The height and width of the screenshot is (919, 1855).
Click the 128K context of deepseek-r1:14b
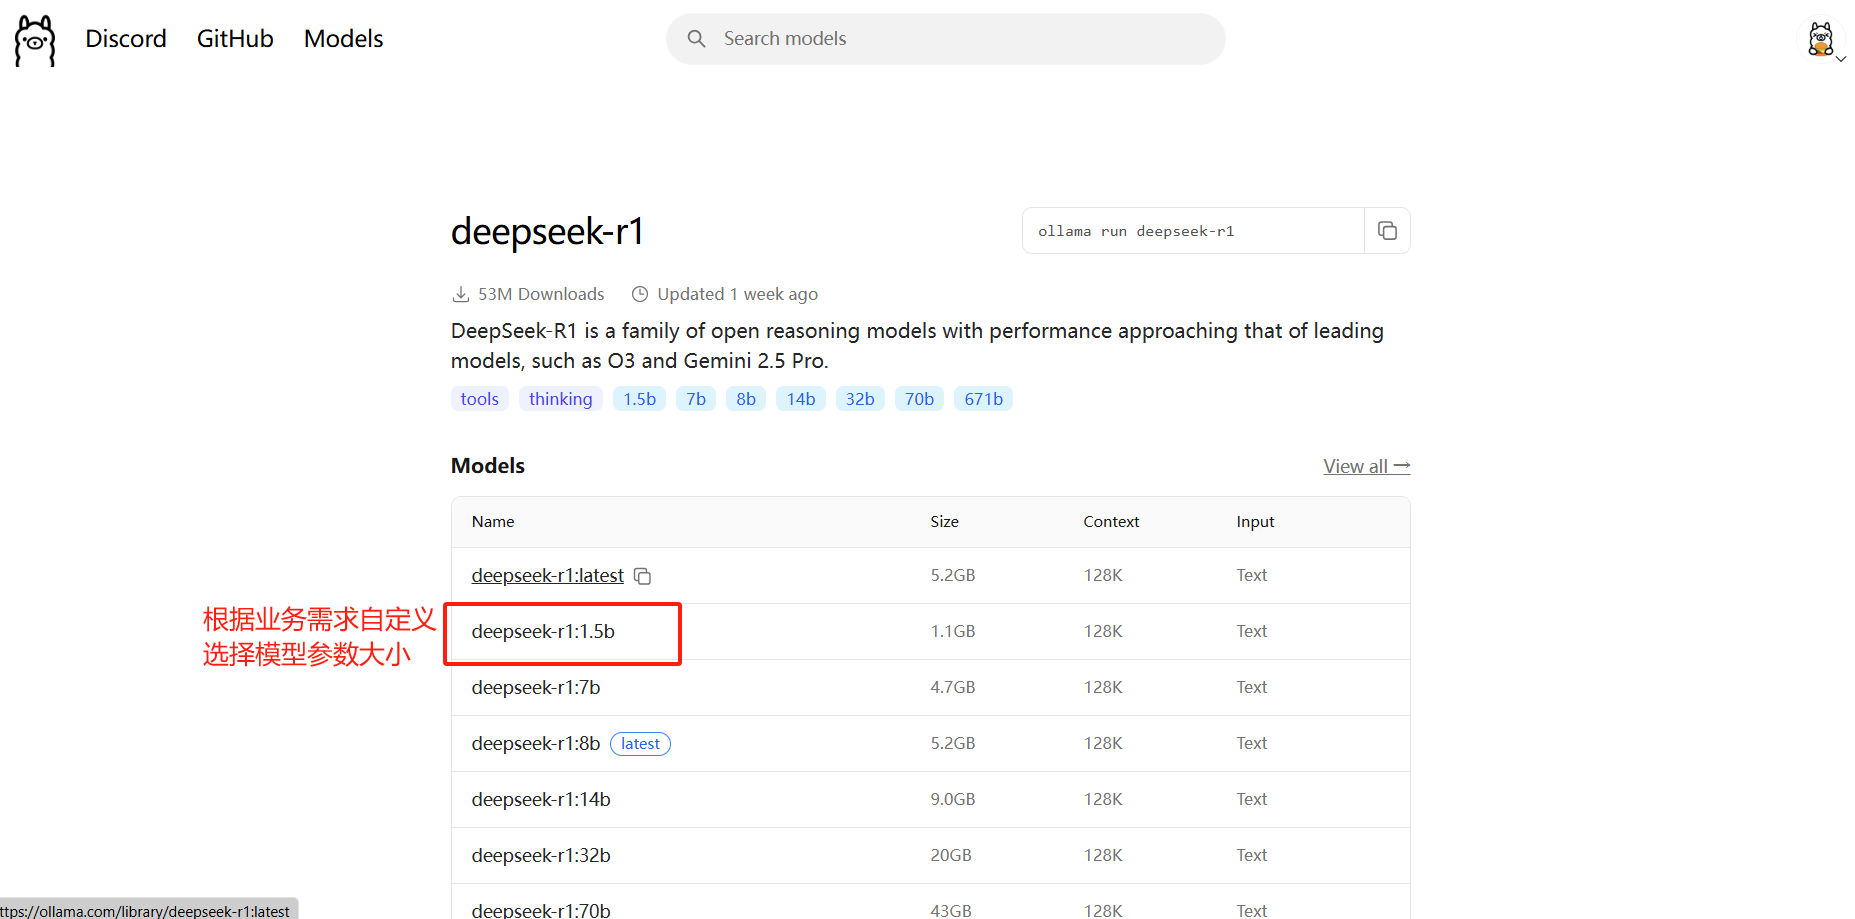(1103, 799)
